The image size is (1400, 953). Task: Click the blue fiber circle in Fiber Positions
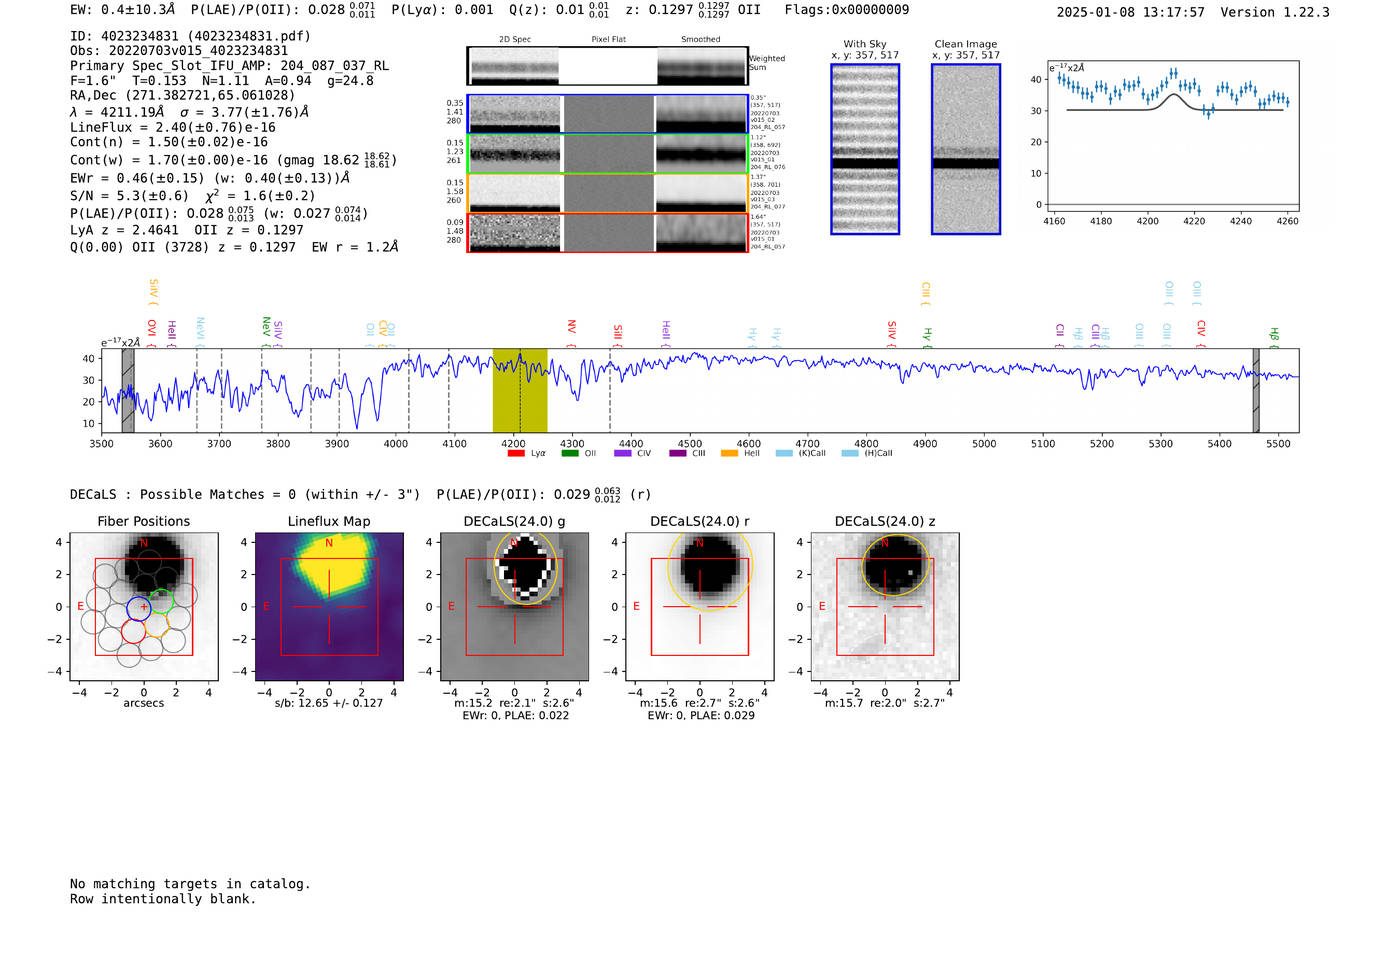[139, 608]
